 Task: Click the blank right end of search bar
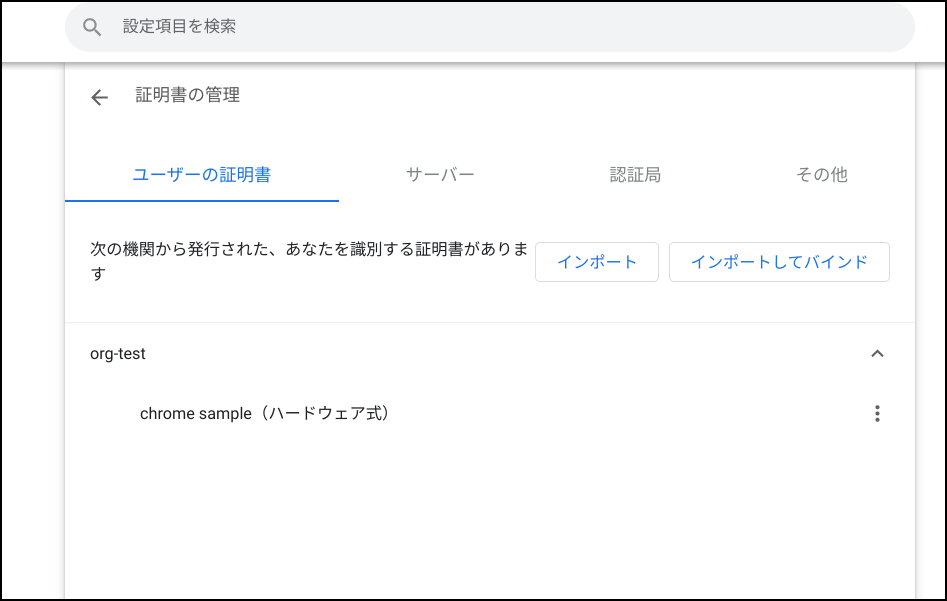[x=850, y=27]
